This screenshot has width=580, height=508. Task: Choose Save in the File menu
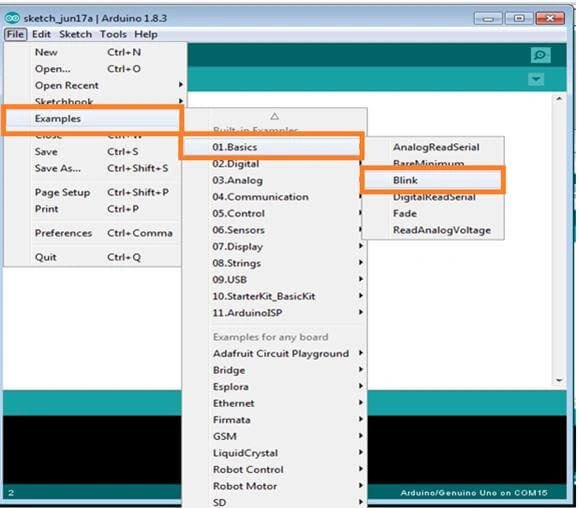pos(93,152)
